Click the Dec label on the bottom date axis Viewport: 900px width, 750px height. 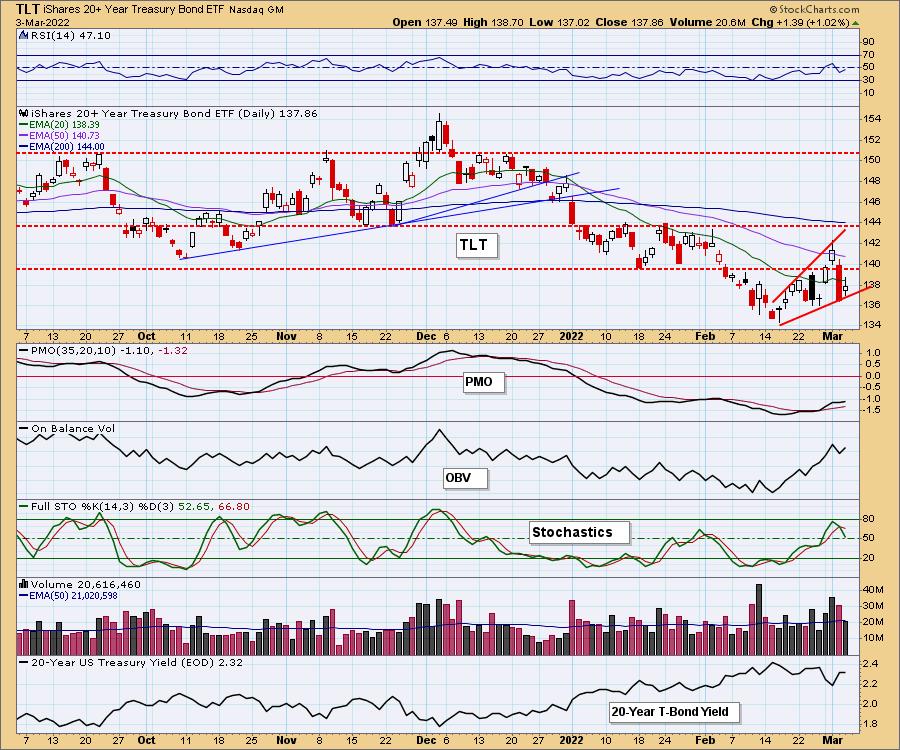tap(426, 740)
